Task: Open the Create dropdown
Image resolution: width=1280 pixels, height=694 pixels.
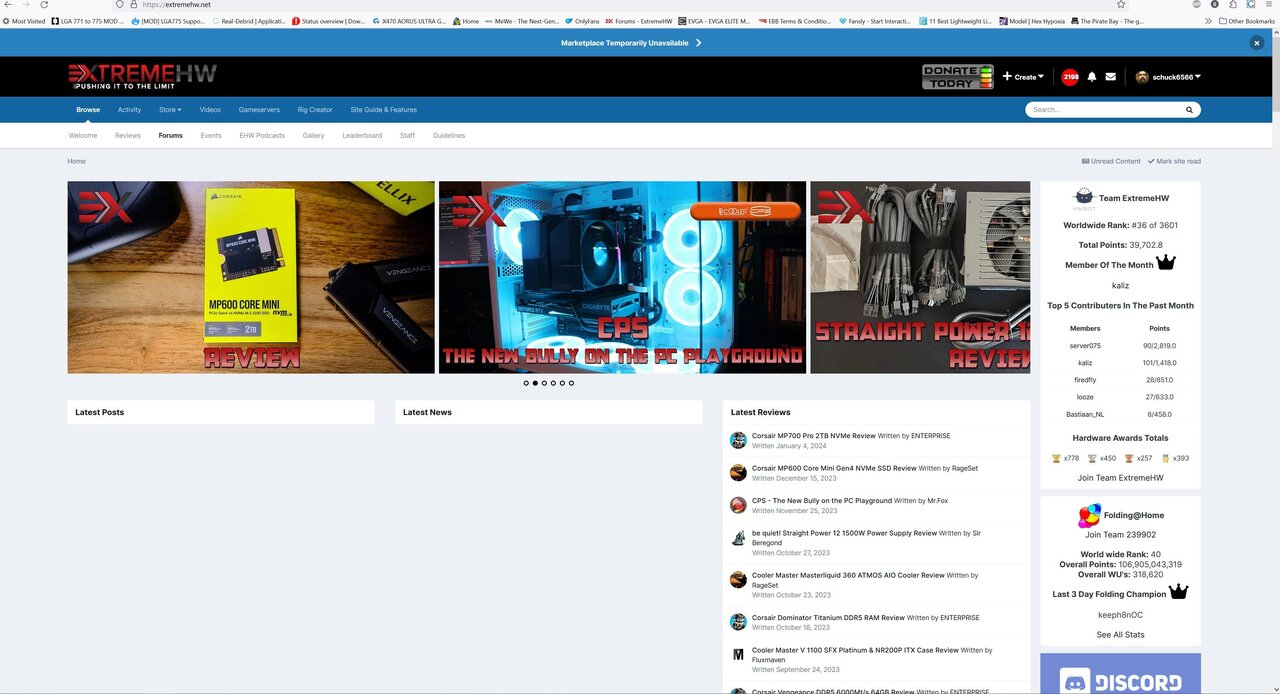Action: pos(1025,76)
